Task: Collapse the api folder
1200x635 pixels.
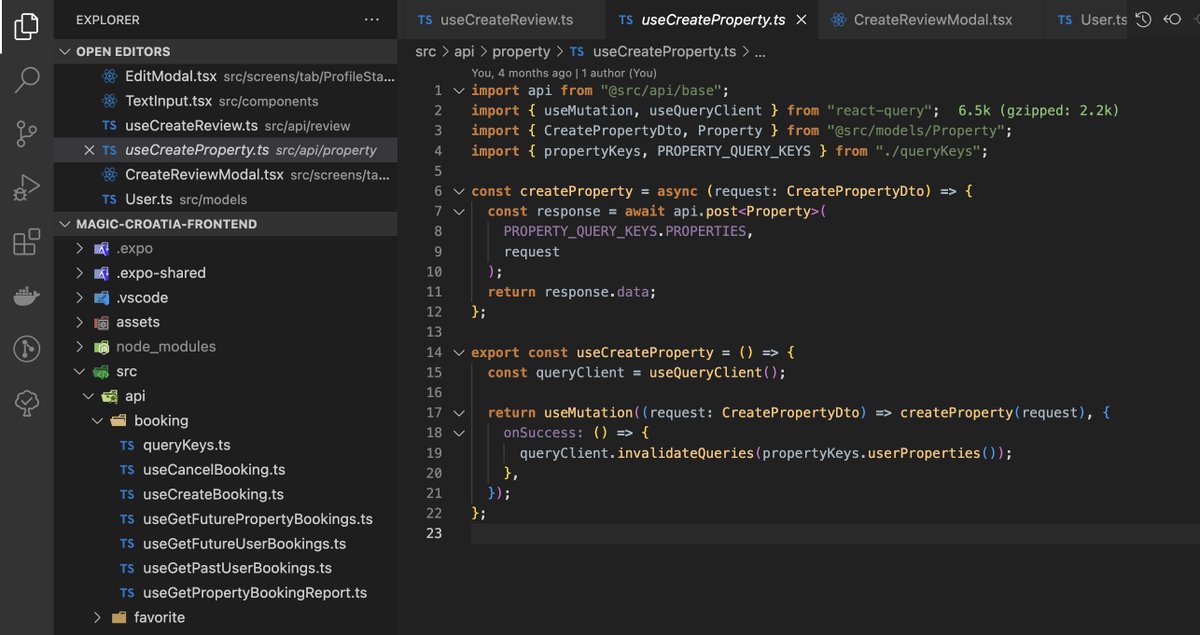Action: [89, 396]
